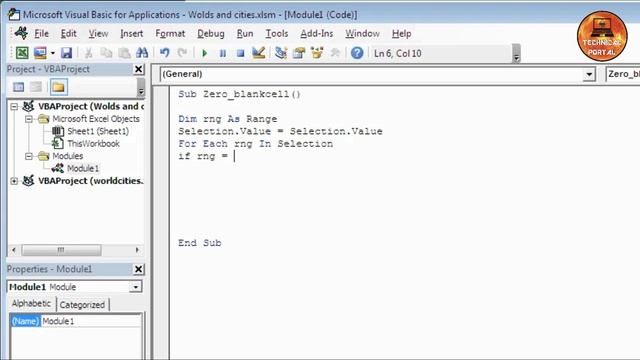Click the Break pause icon
This screenshot has width=640, height=360.
click(x=222, y=53)
